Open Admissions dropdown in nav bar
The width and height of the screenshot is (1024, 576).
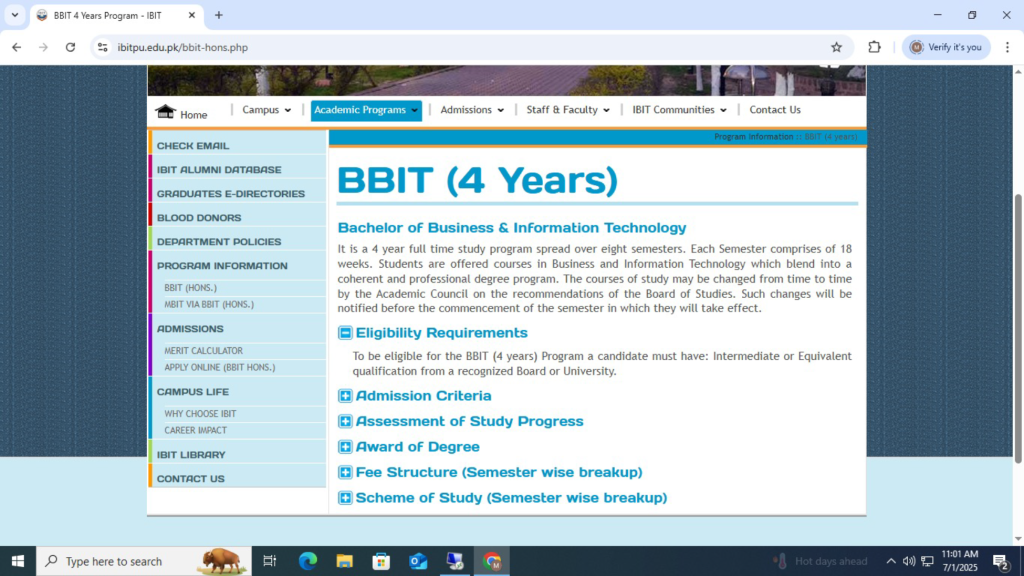point(472,110)
